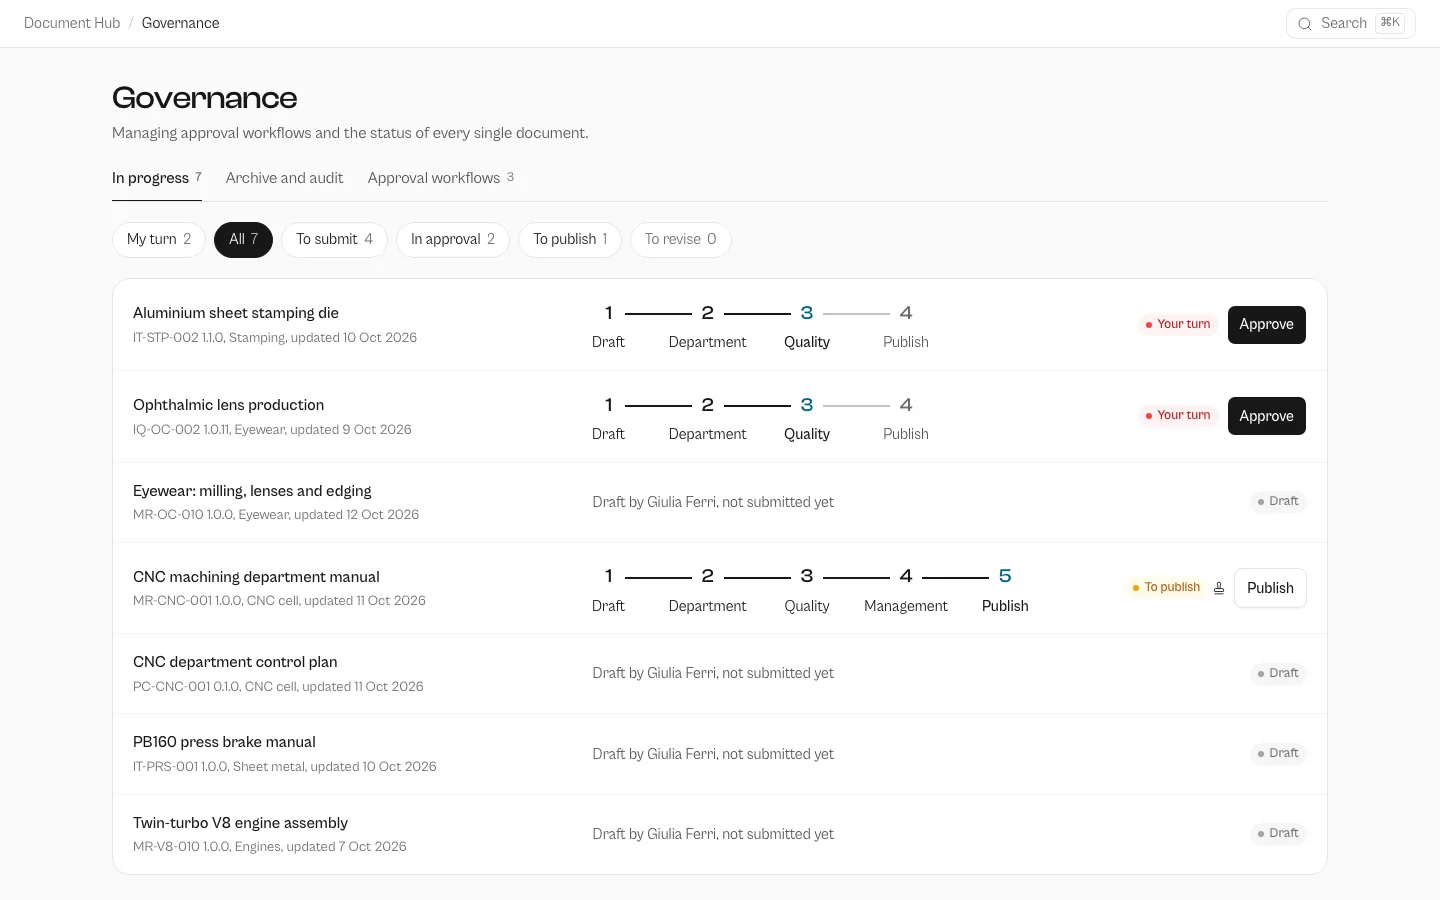Filter list by To submit
The width and height of the screenshot is (1440, 900).
tap(334, 239)
